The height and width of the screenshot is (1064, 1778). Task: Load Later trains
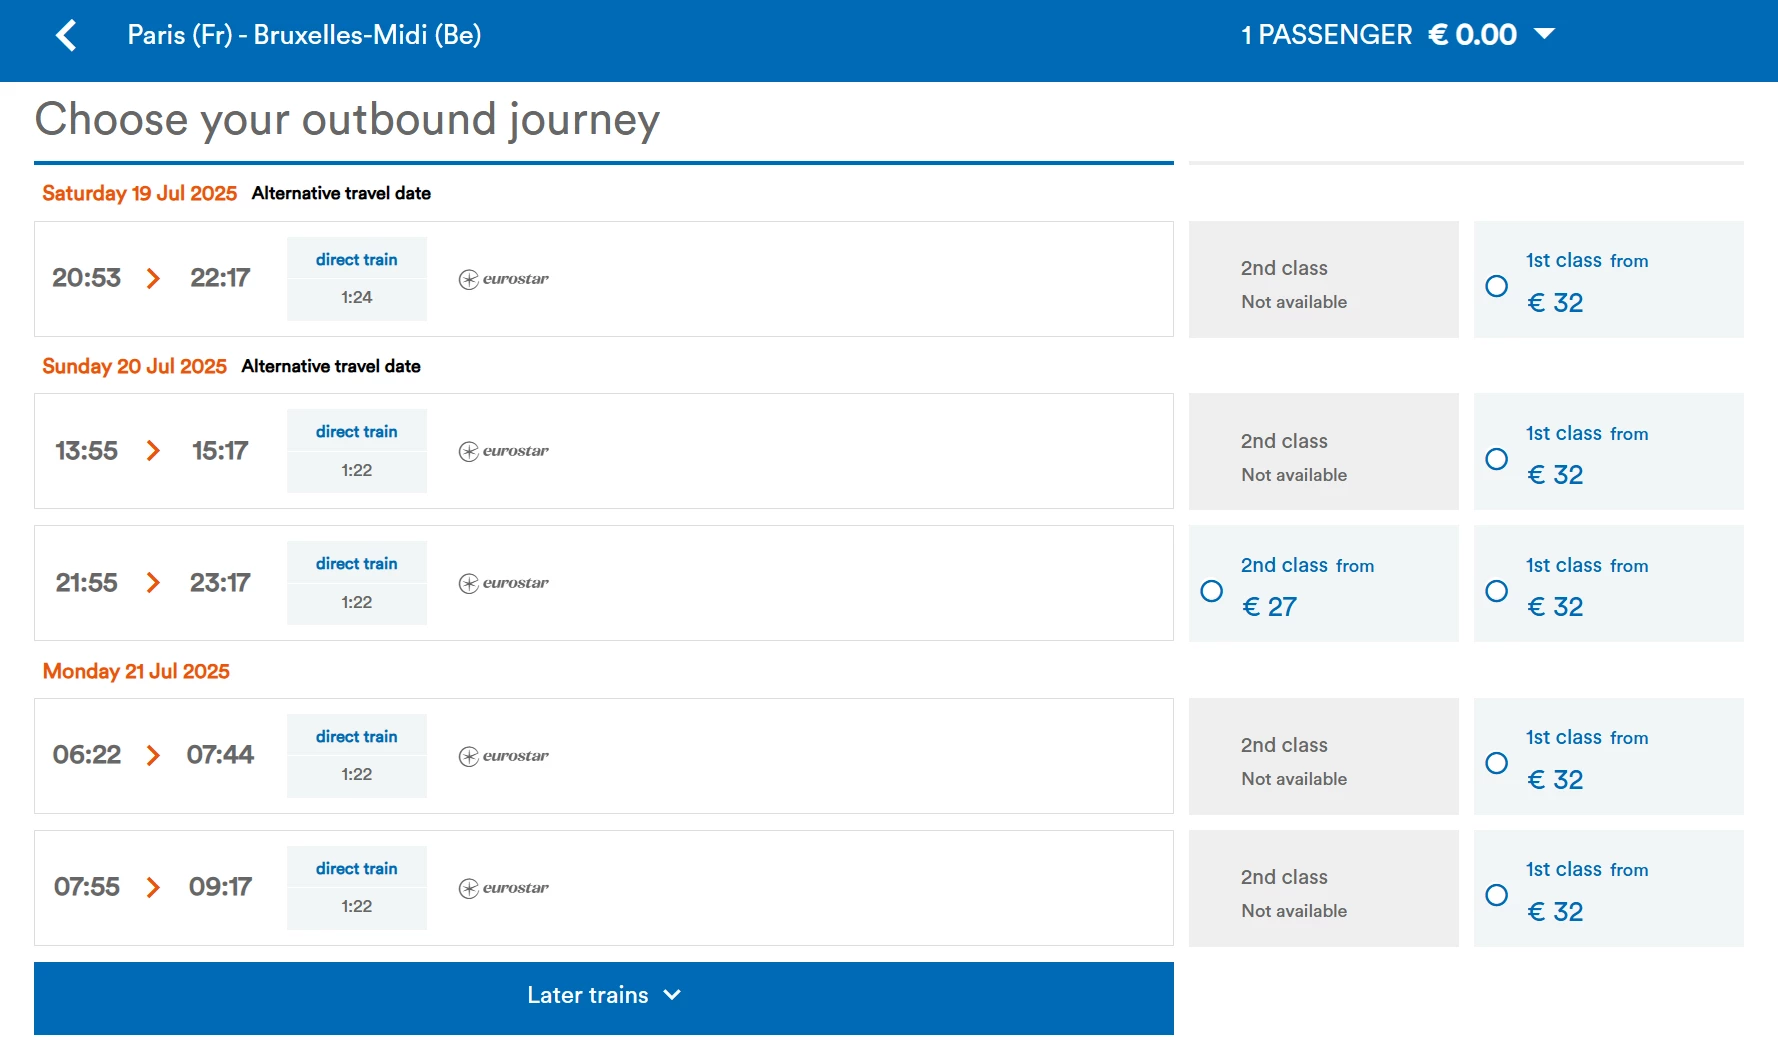coord(604,998)
